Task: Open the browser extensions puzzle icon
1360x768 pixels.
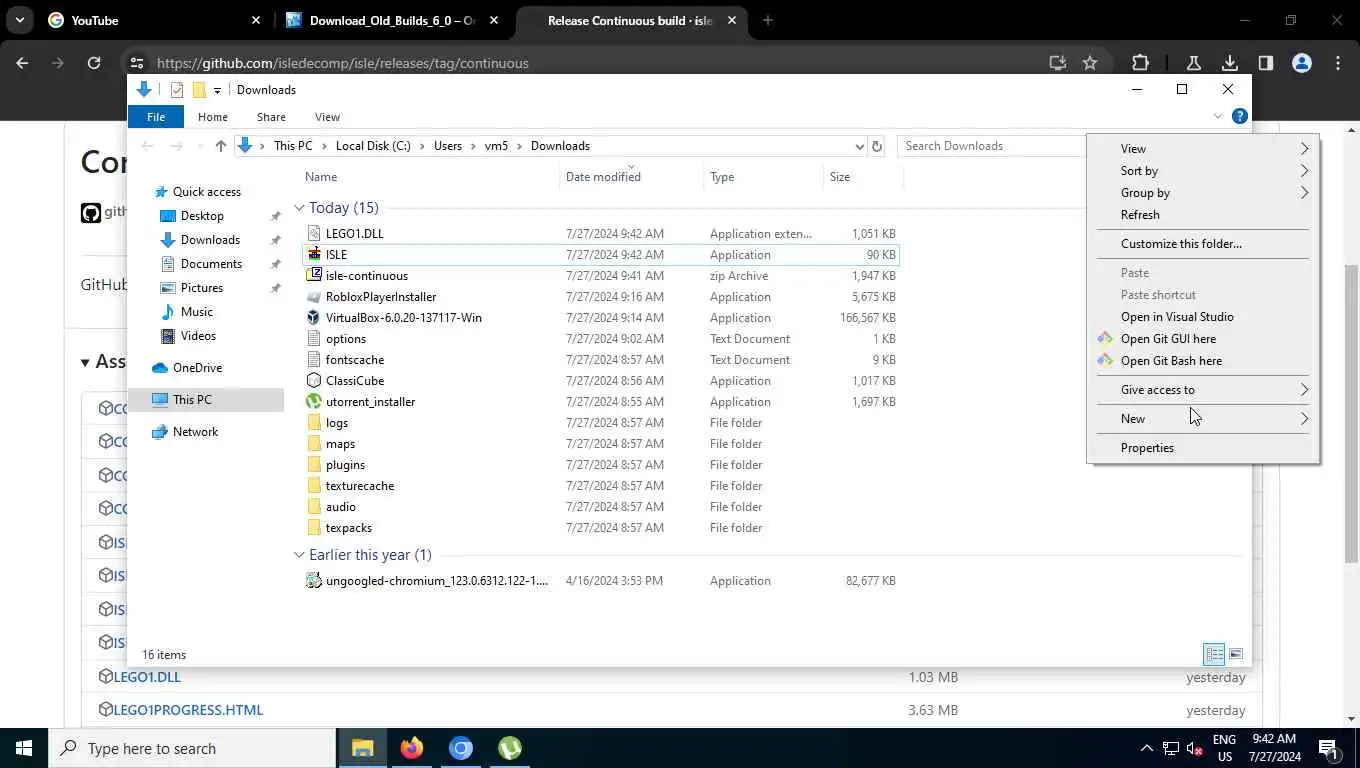Action: [1140, 63]
